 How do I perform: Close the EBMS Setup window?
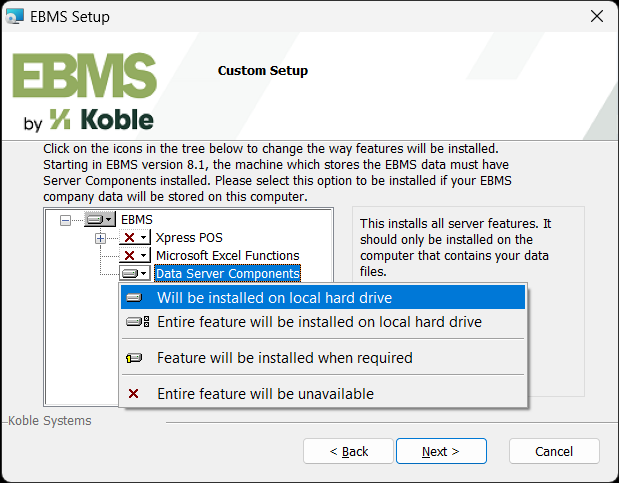[x=597, y=17]
